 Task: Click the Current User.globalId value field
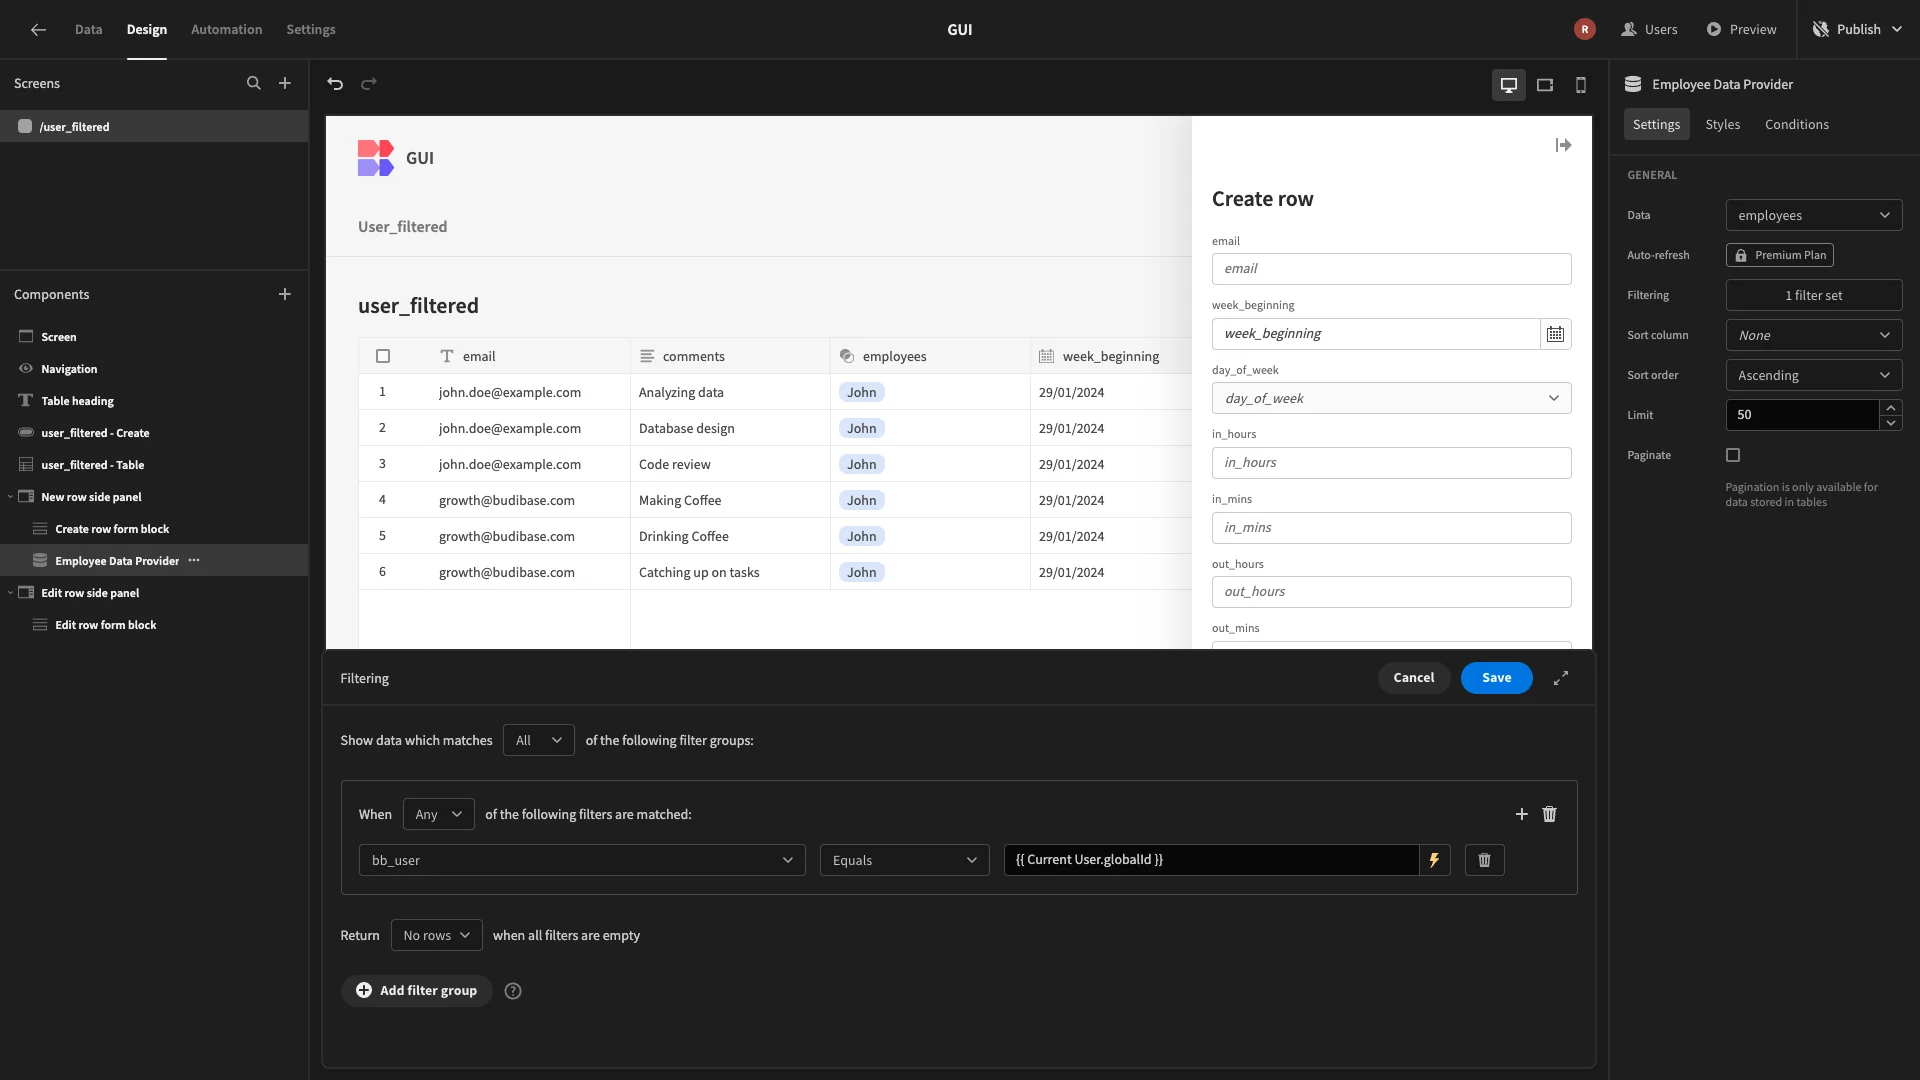point(1211,860)
